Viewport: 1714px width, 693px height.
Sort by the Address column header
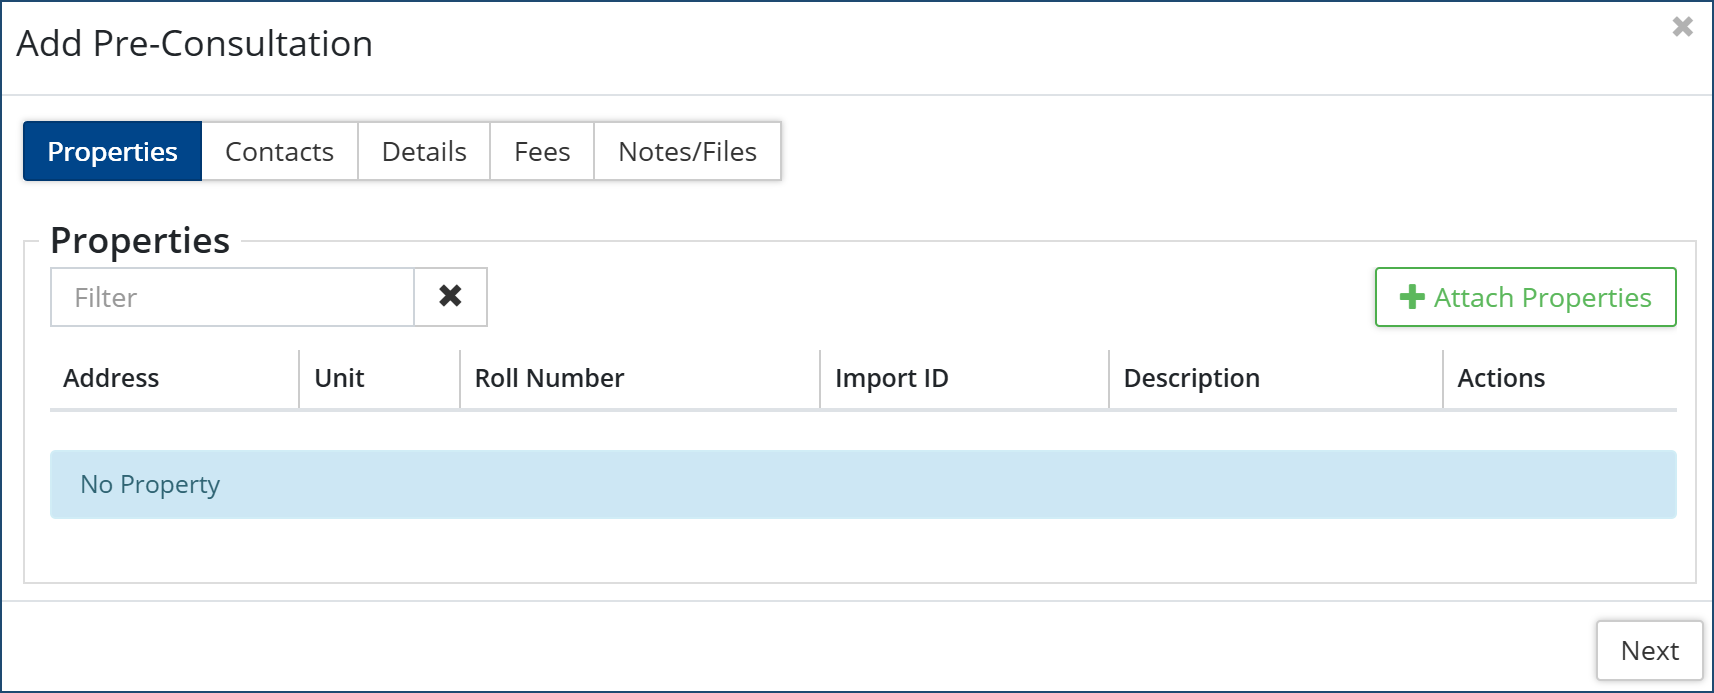pos(111,378)
